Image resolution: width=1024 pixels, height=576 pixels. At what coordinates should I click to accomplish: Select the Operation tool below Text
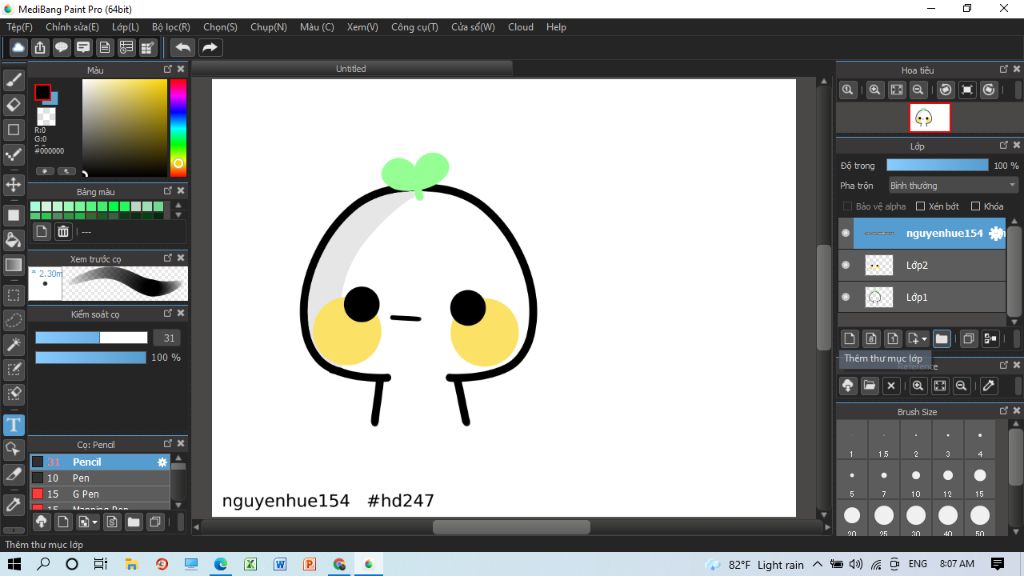pos(14,449)
